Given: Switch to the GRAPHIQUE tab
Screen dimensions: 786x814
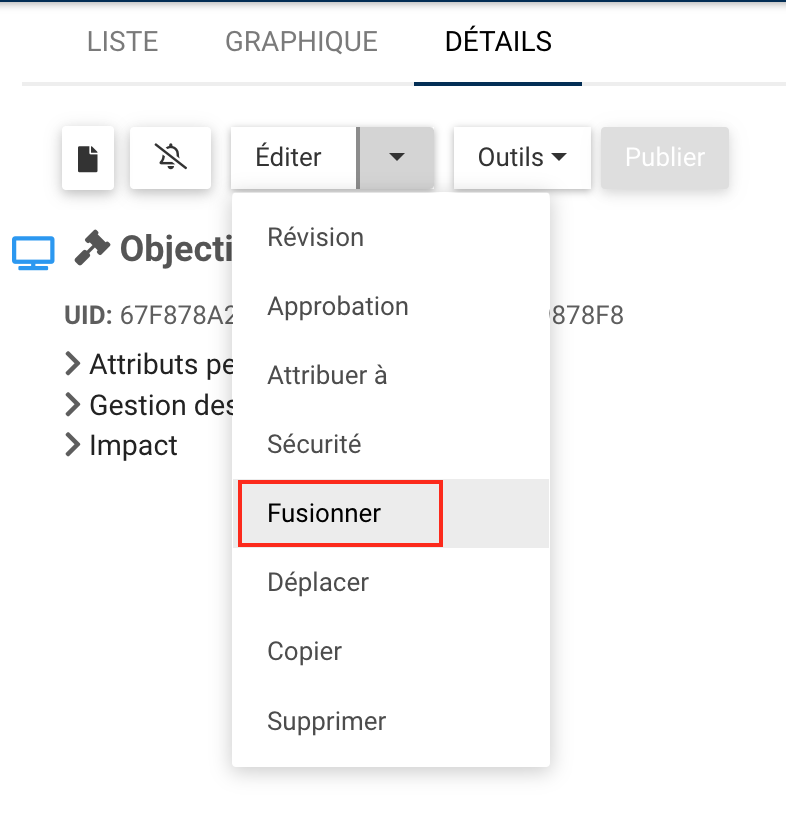Looking at the screenshot, I should tap(301, 42).
